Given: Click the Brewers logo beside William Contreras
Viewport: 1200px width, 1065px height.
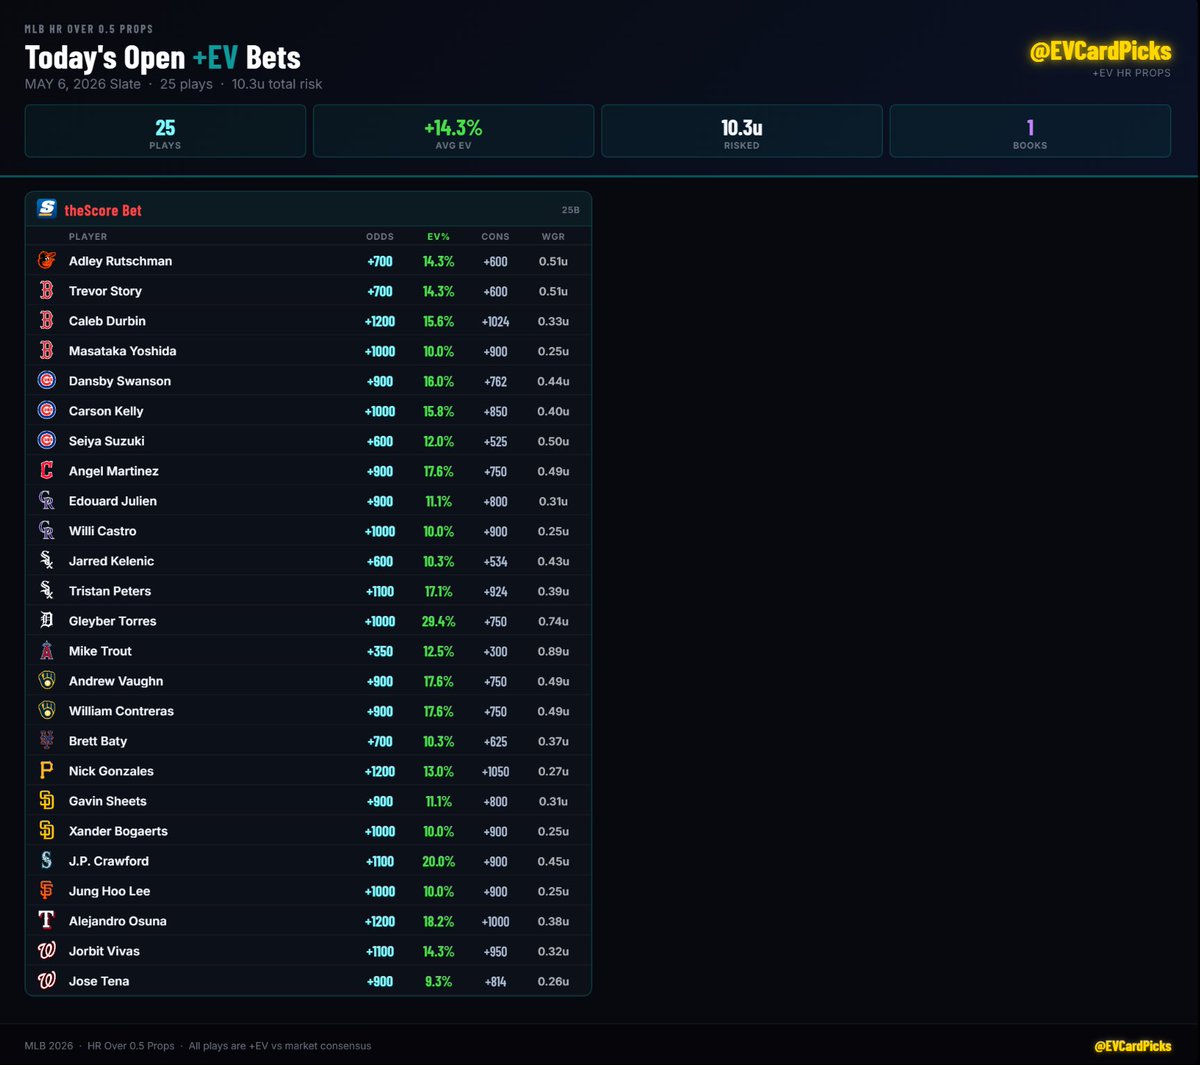Looking at the screenshot, I should [47, 710].
